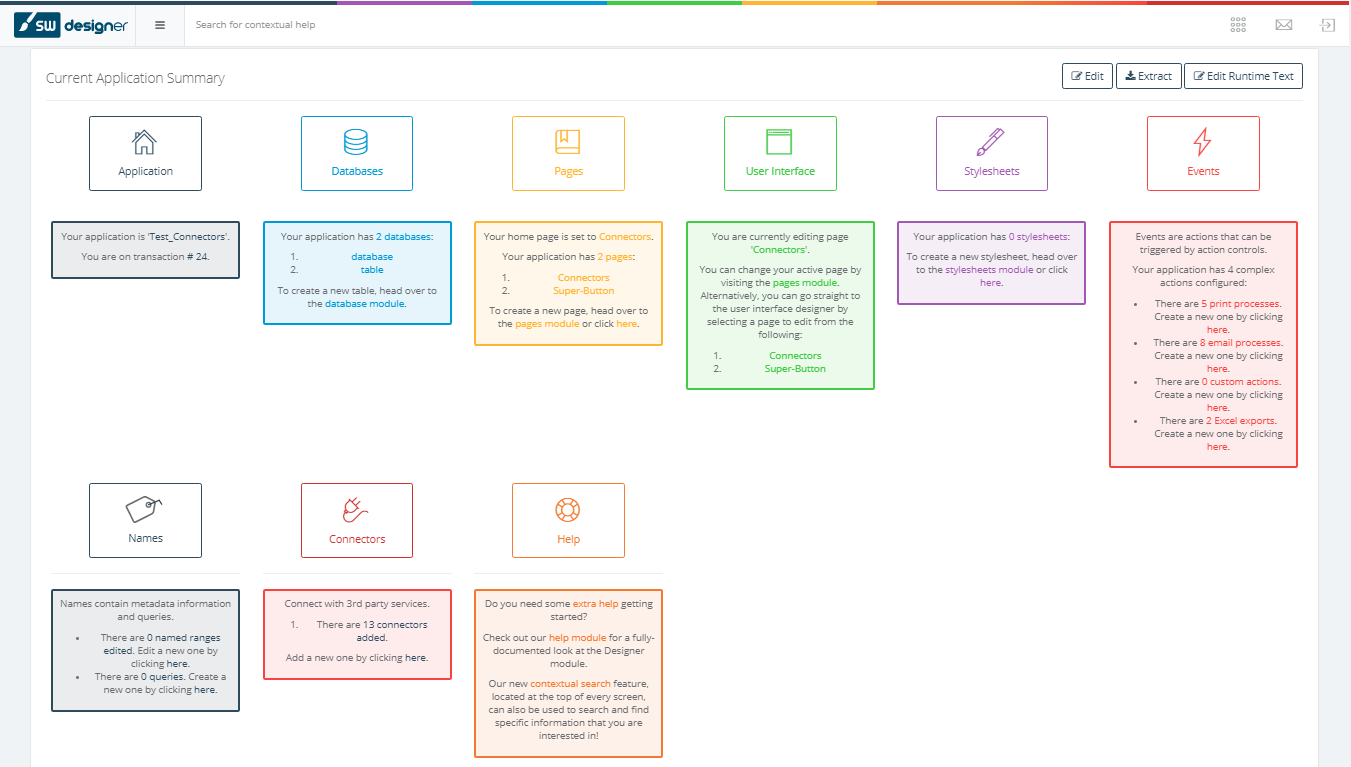This screenshot has width=1351, height=767.
Task: Focus the contextual help search field
Action: coord(400,25)
